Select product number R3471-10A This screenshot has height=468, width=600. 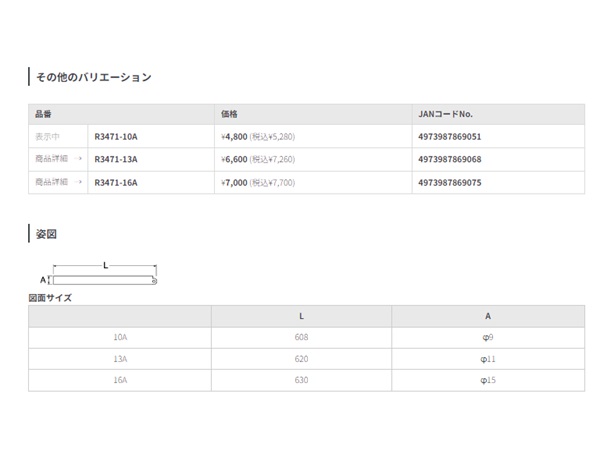coord(116,137)
